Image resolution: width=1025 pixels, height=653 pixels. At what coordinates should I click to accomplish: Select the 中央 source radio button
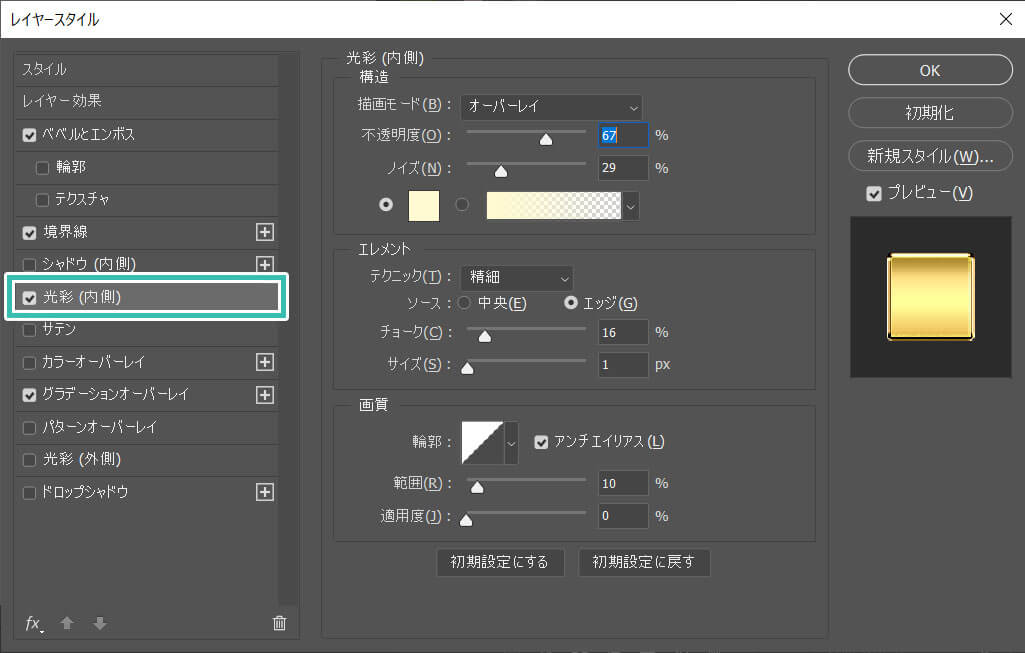[464, 303]
